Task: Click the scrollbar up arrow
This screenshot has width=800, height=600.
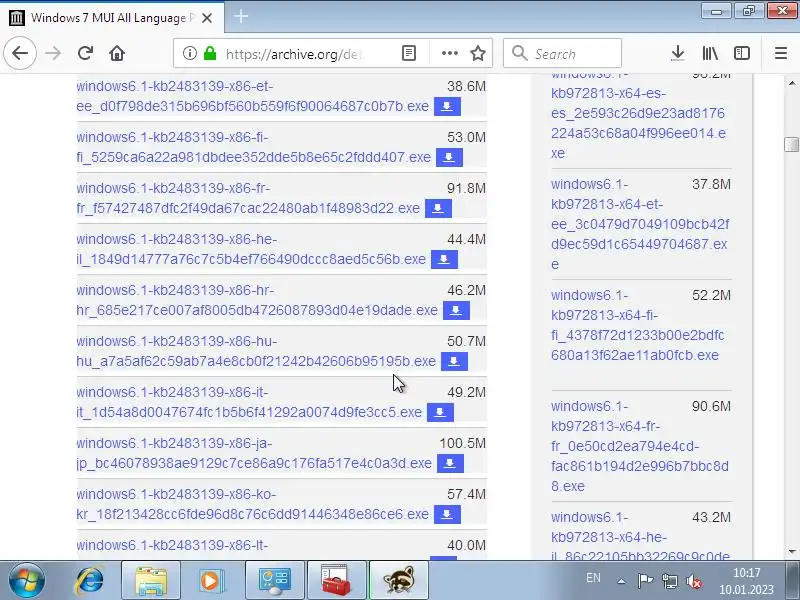Action: tap(791, 83)
